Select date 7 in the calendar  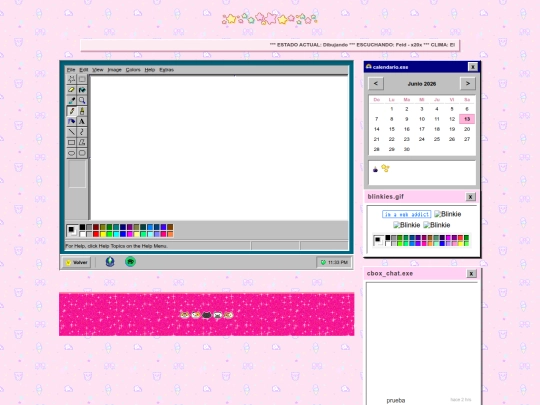pos(376,119)
